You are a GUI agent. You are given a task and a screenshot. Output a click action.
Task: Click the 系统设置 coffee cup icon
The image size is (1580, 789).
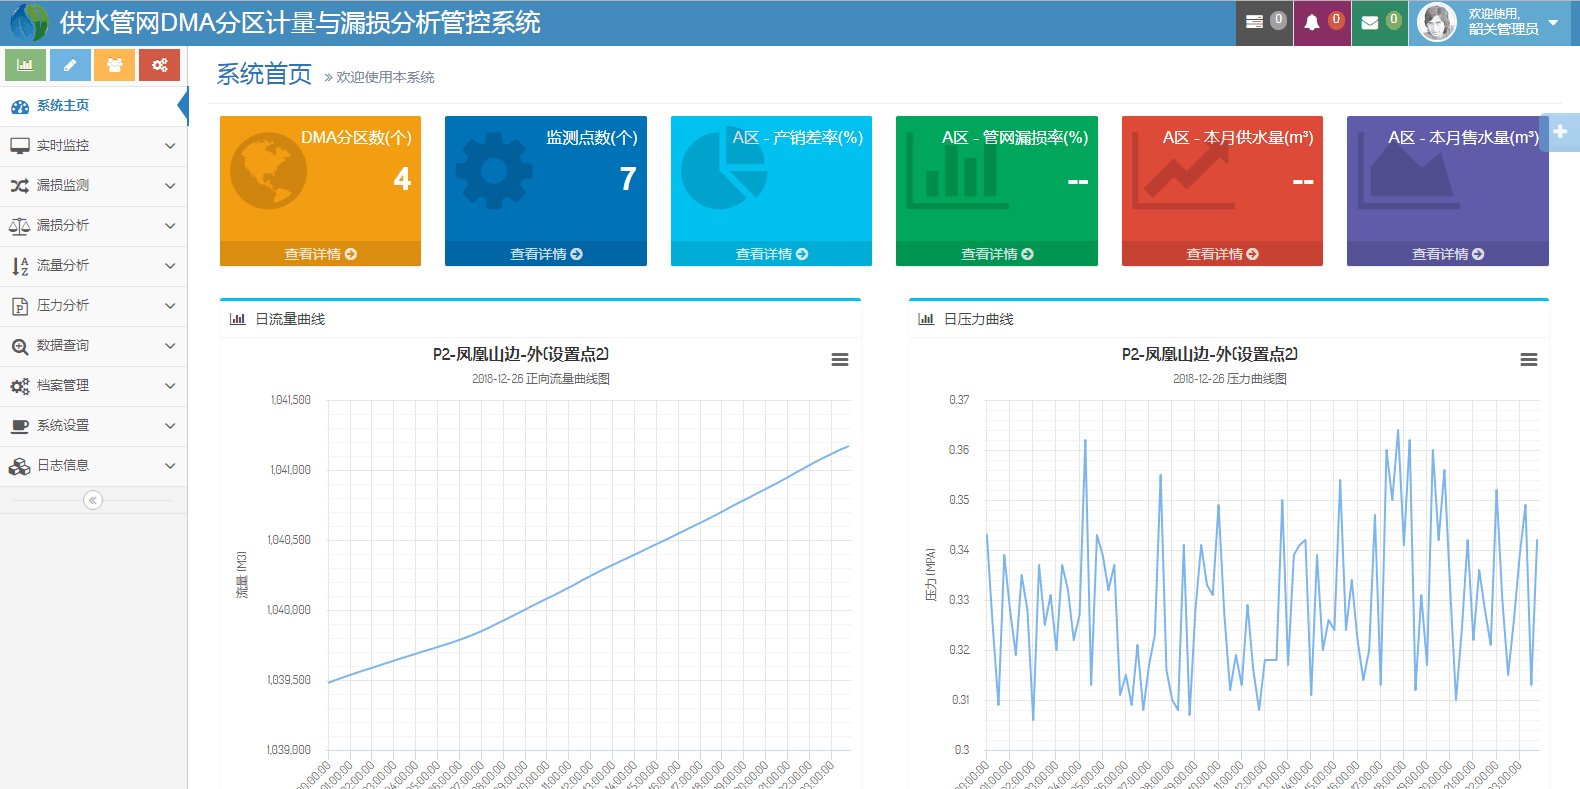tap(19, 427)
